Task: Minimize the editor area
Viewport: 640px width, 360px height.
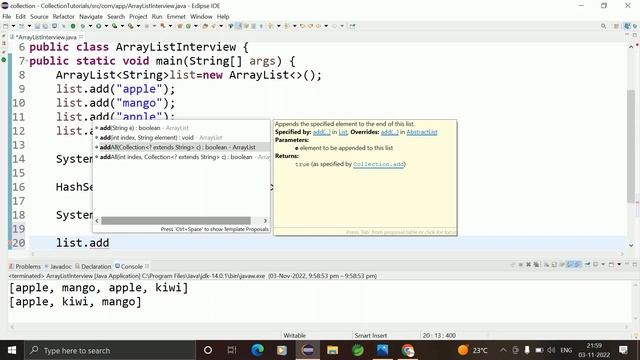Action: (x=627, y=35)
